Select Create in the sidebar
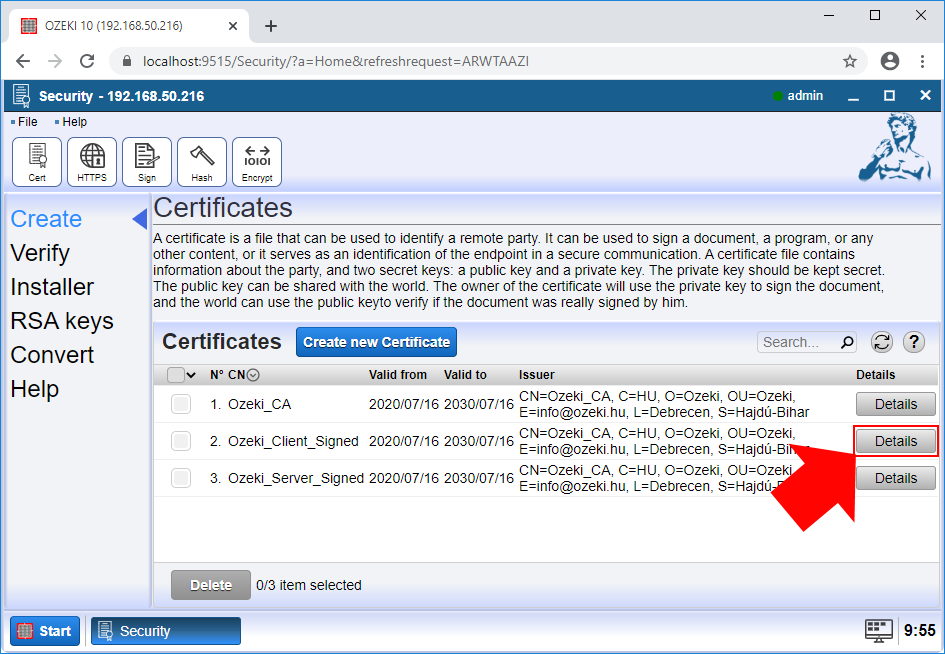This screenshot has width=945, height=654. coord(46,219)
